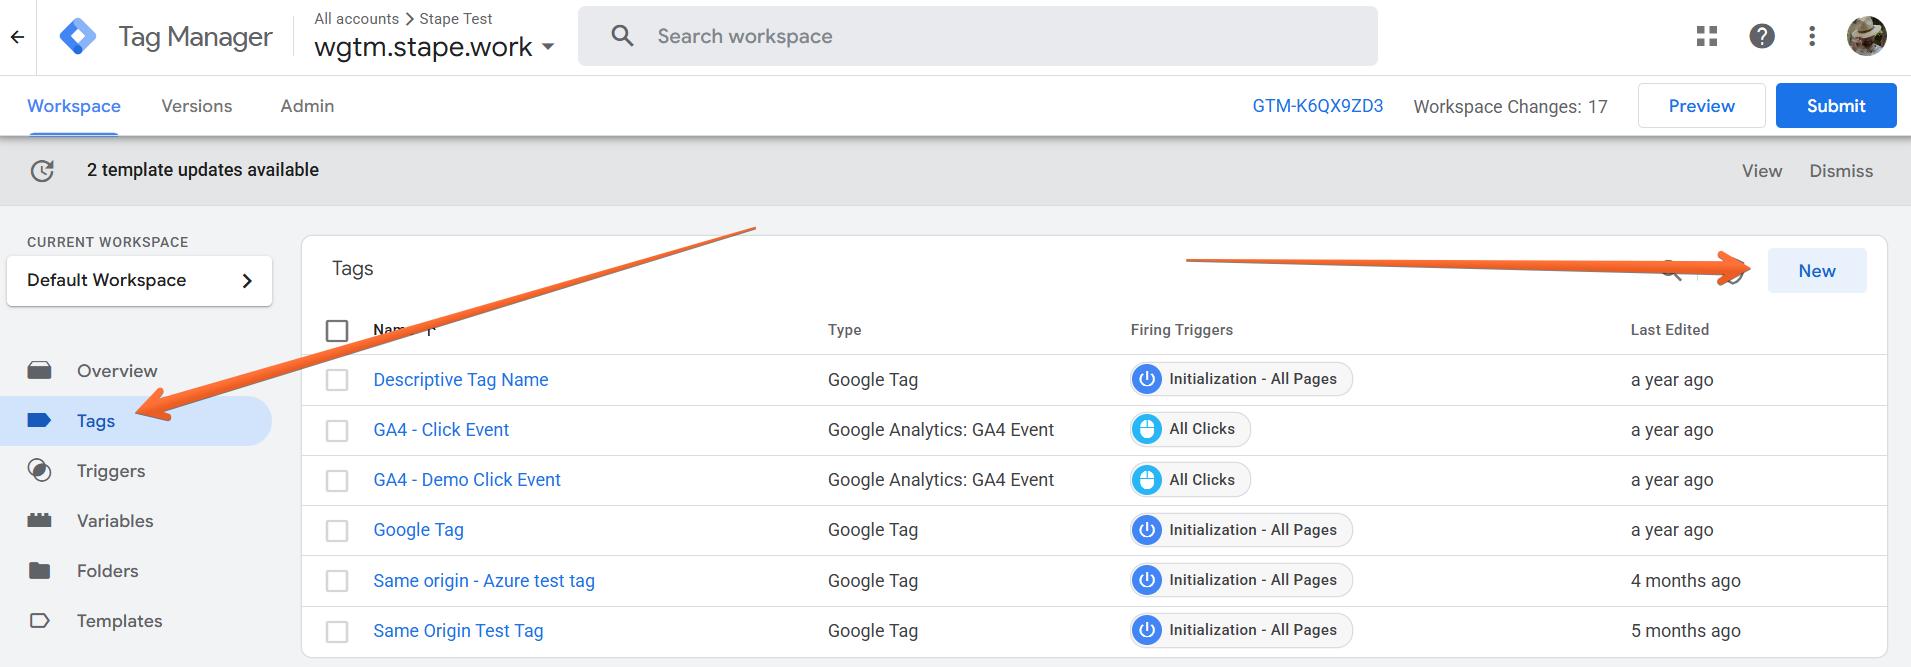This screenshot has width=1911, height=667.
Task: Check the Descriptive Tag Name row checkbox
Action: [x=337, y=380]
